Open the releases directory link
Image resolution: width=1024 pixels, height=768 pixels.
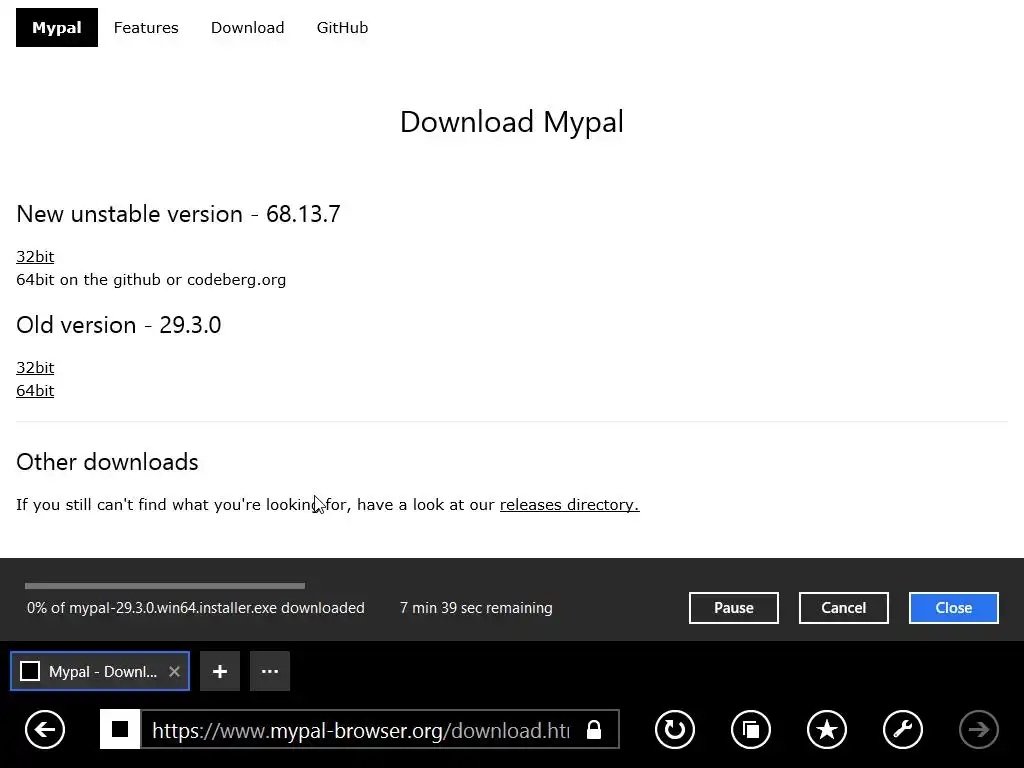pos(569,505)
